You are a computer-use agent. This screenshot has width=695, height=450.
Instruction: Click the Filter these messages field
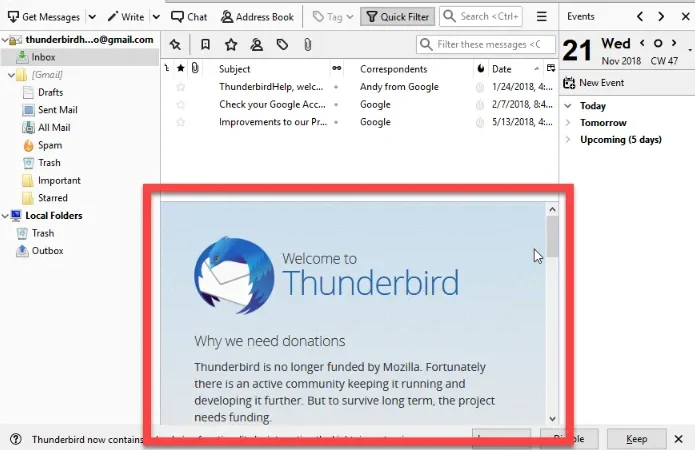tap(486, 44)
